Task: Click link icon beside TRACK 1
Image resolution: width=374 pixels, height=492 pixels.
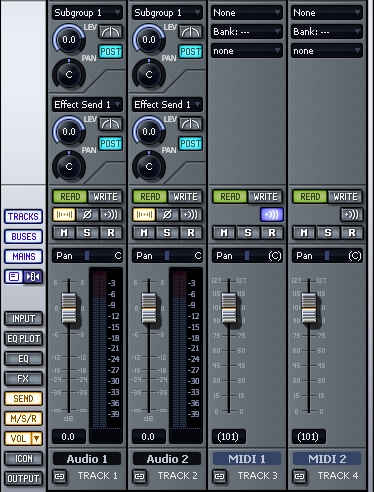Action: pyautogui.click(x=60, y=476)
